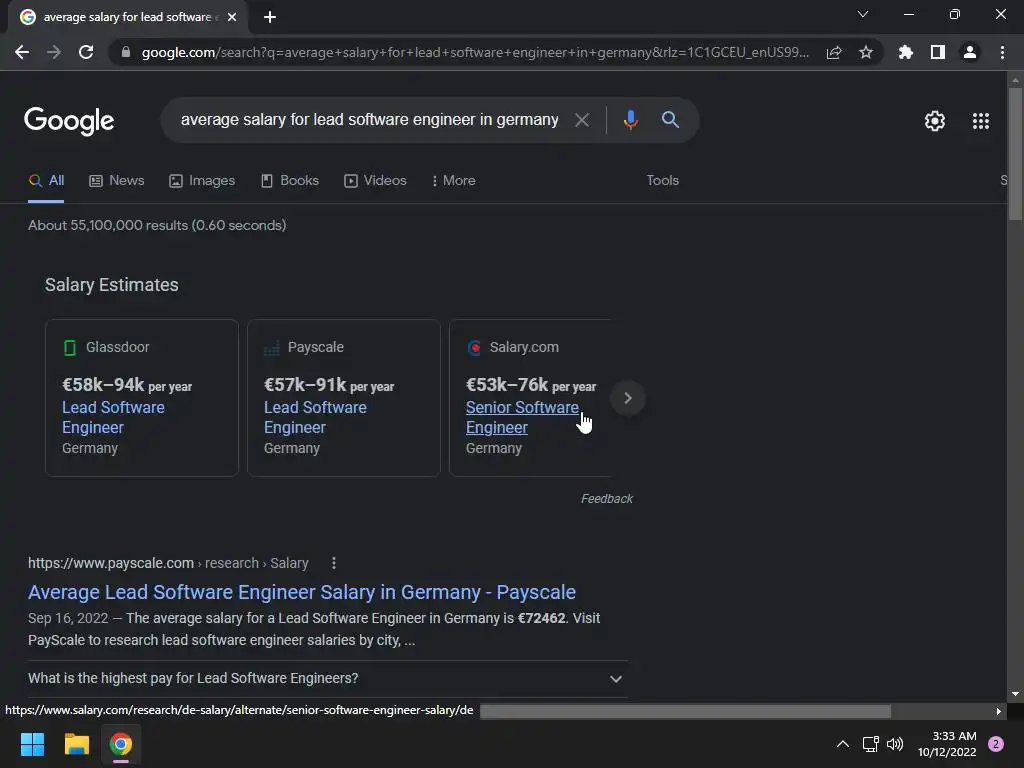The height and width of the screenshot is (768, 1024).
Task: Click the €57k–91k per year figure
Action: (328, 385)
